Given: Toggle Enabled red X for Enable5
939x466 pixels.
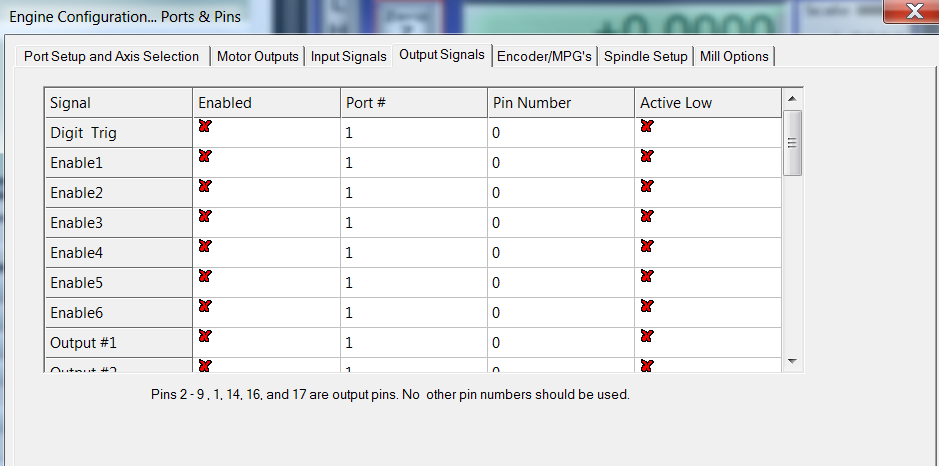Looking at the screenshot, I should (x=204, y=276).
